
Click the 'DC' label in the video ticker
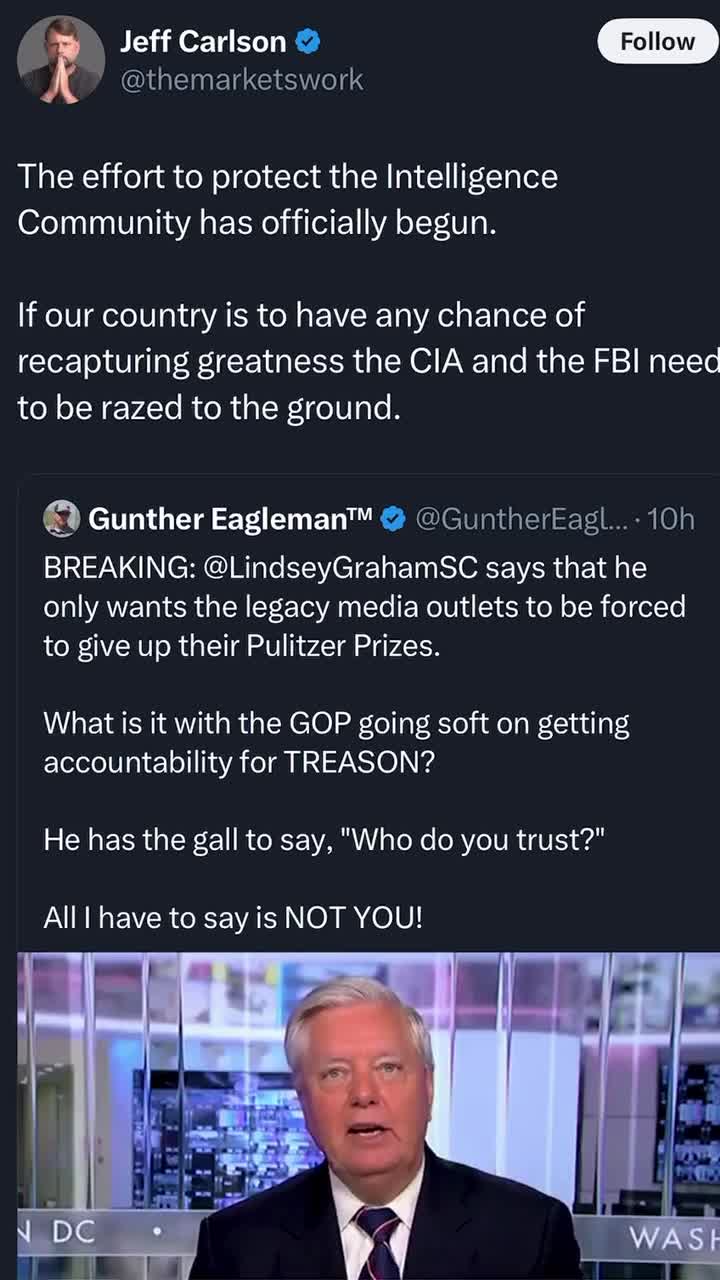[x=73, y=1233]
